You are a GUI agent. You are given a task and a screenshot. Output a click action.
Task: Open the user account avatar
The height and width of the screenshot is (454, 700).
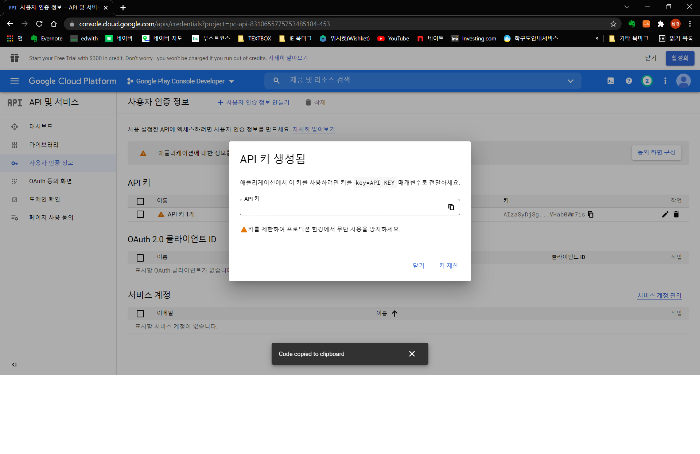(x=683, y=81)
